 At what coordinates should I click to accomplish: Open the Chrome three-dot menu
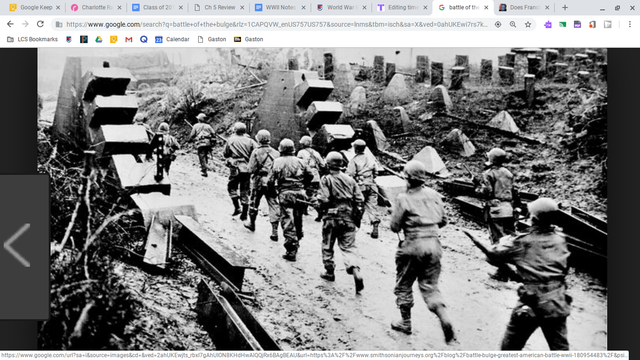pos(630,24)
